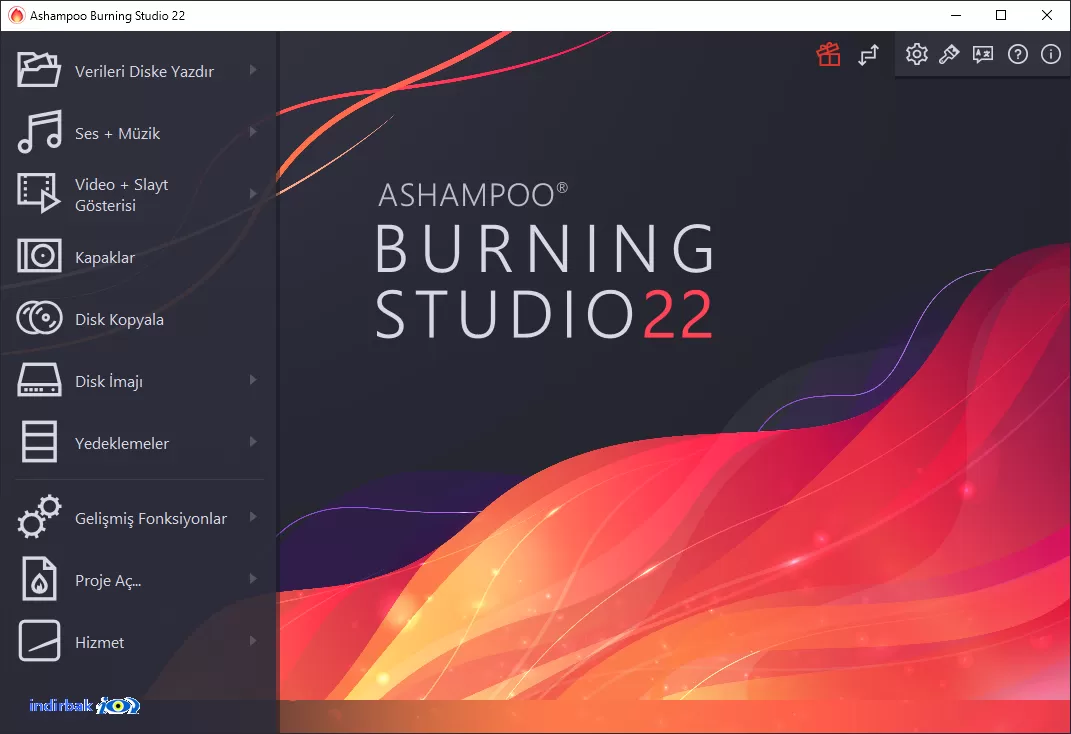The width and height of the screenshot is (1071, 734).
Task: Open settings via the gear icon
Action: pos(917,54)
